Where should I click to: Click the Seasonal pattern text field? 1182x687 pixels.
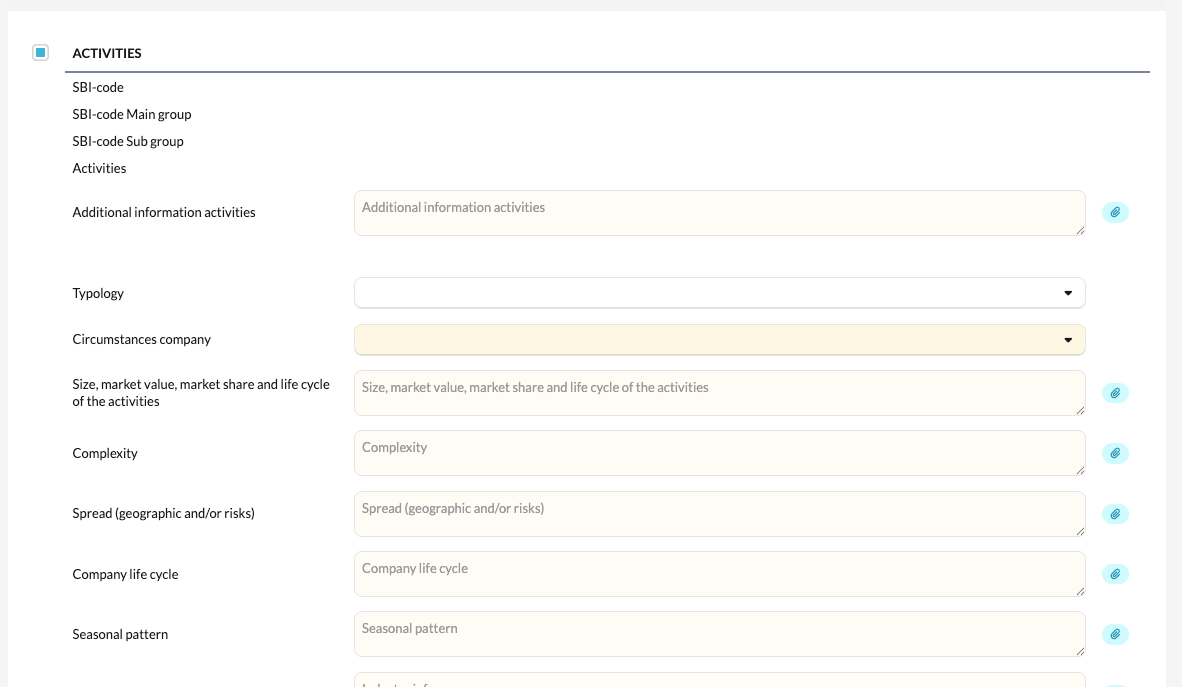point(719,634)
